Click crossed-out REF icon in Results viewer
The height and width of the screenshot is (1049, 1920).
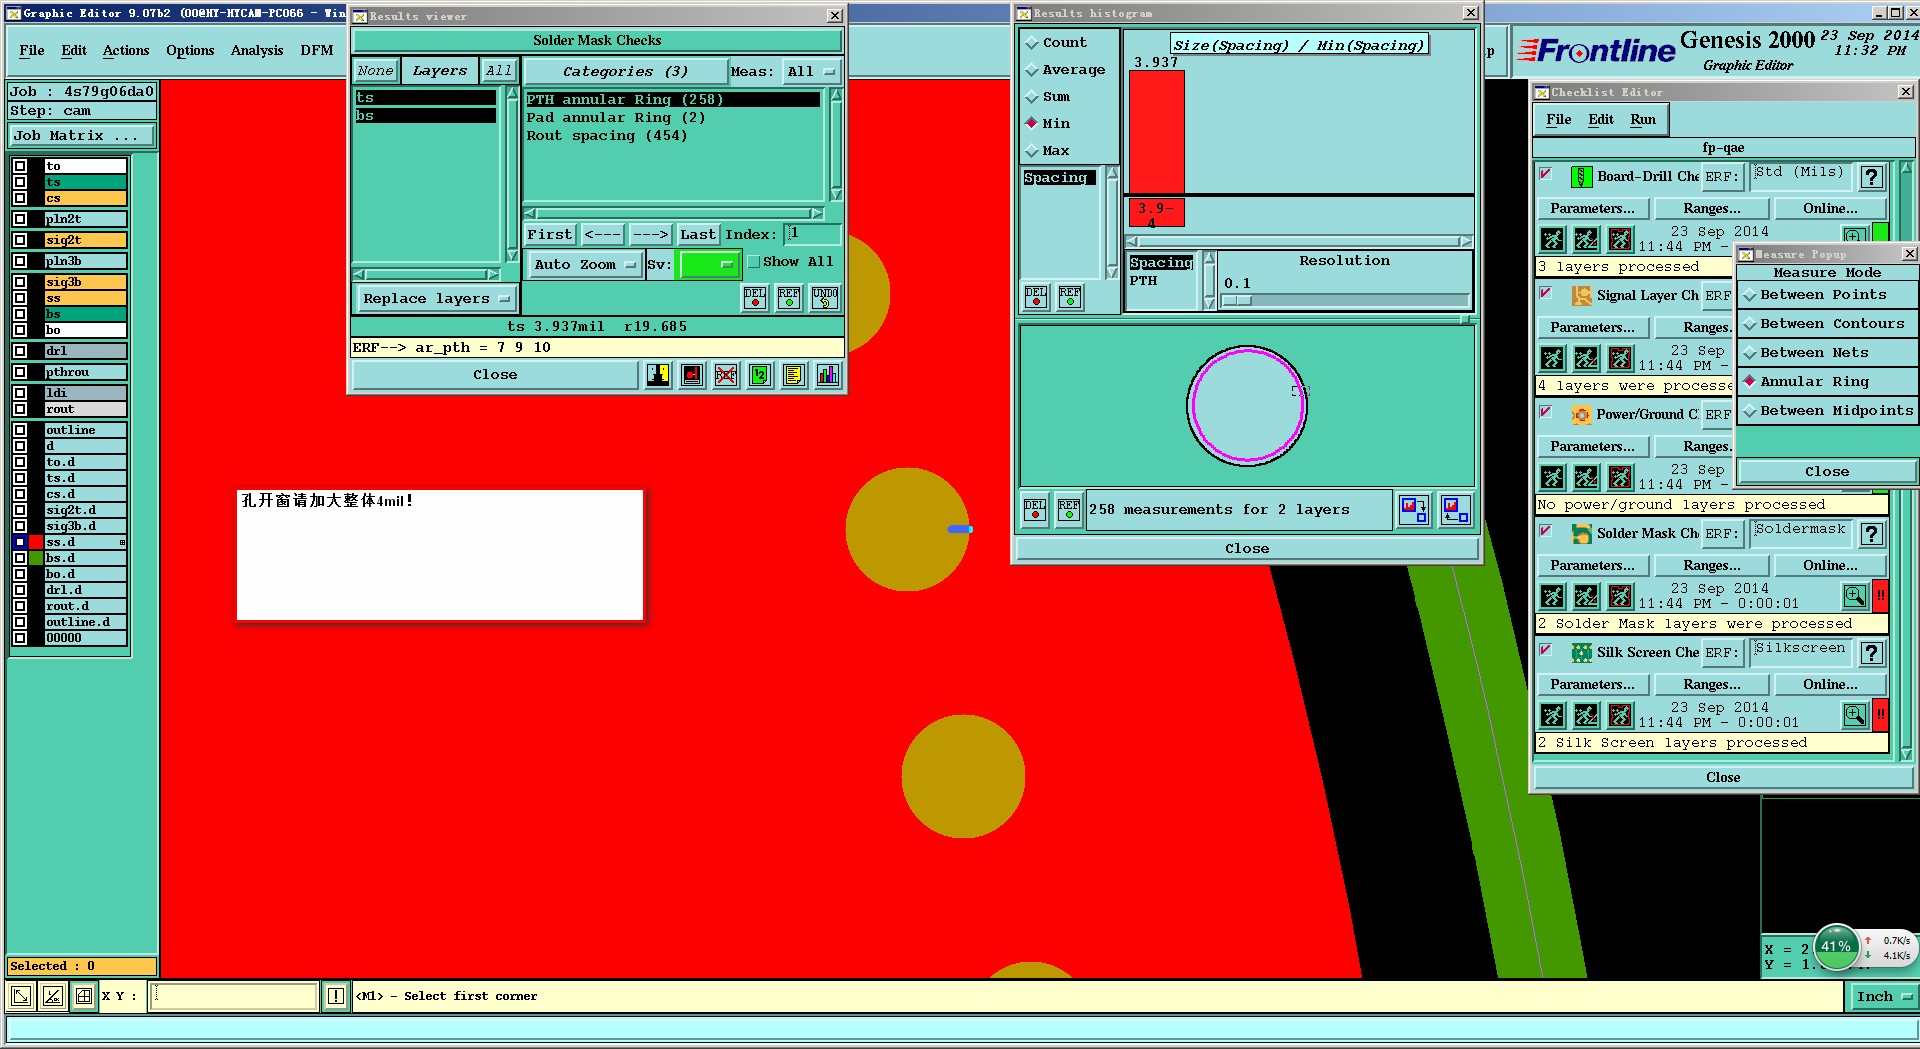click(726, 375)
